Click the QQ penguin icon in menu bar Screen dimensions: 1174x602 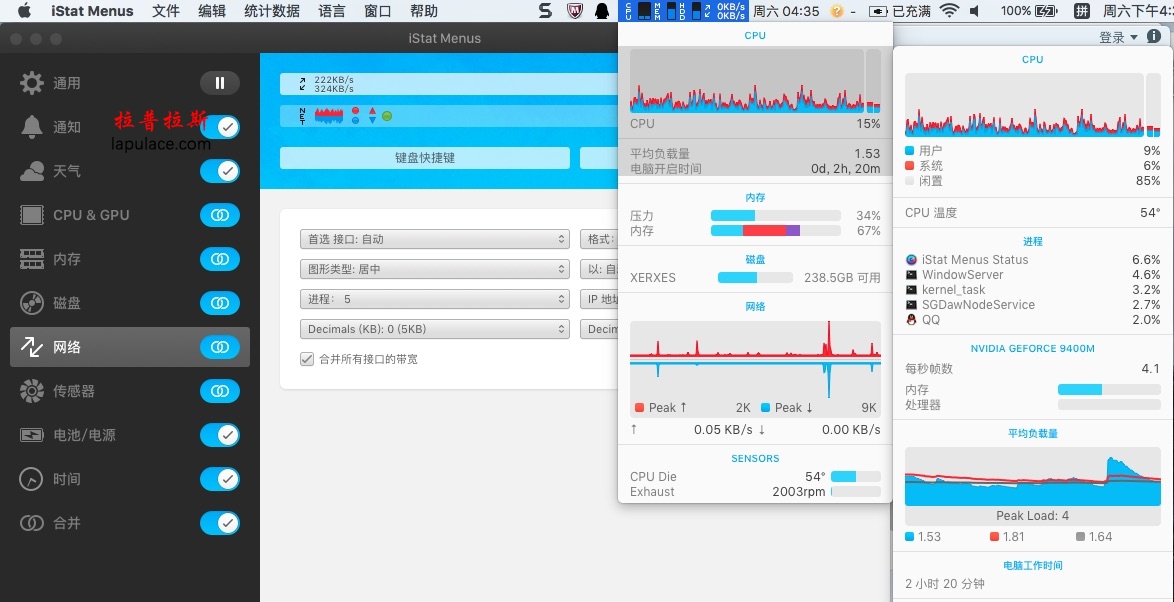click(601, 11)
